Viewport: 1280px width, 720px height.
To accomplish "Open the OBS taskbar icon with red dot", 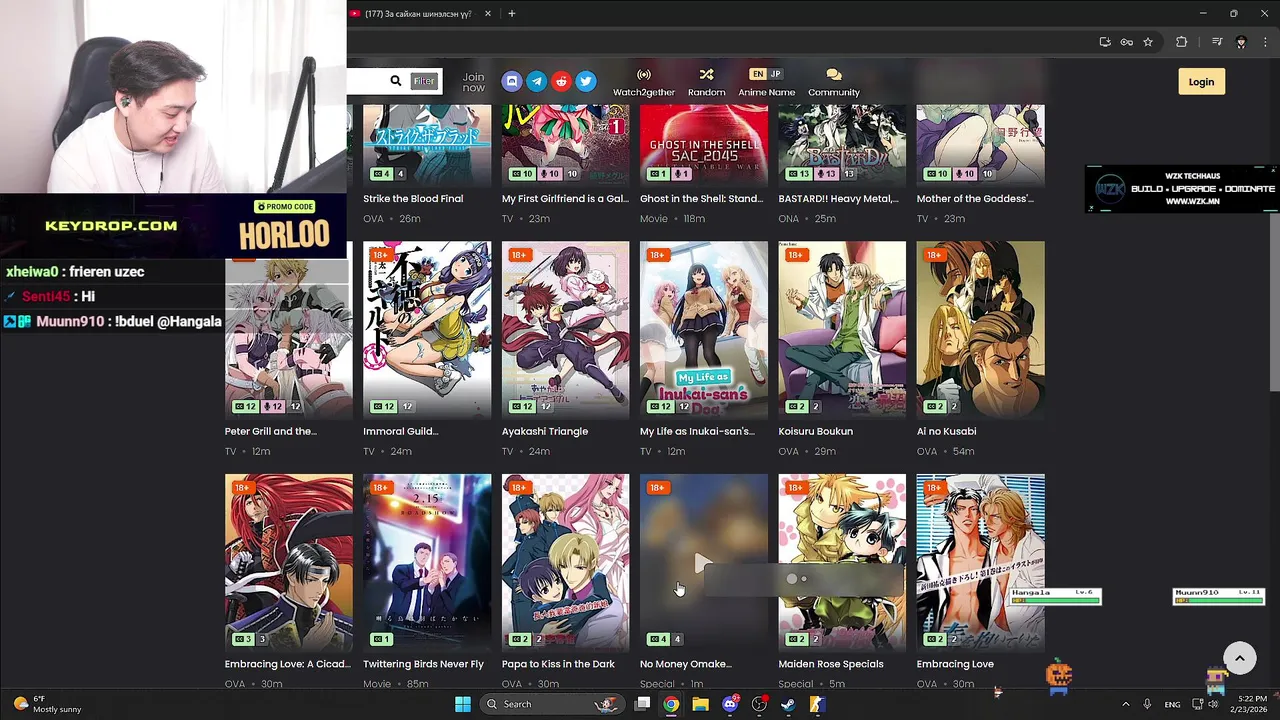I will click(759, 704).
